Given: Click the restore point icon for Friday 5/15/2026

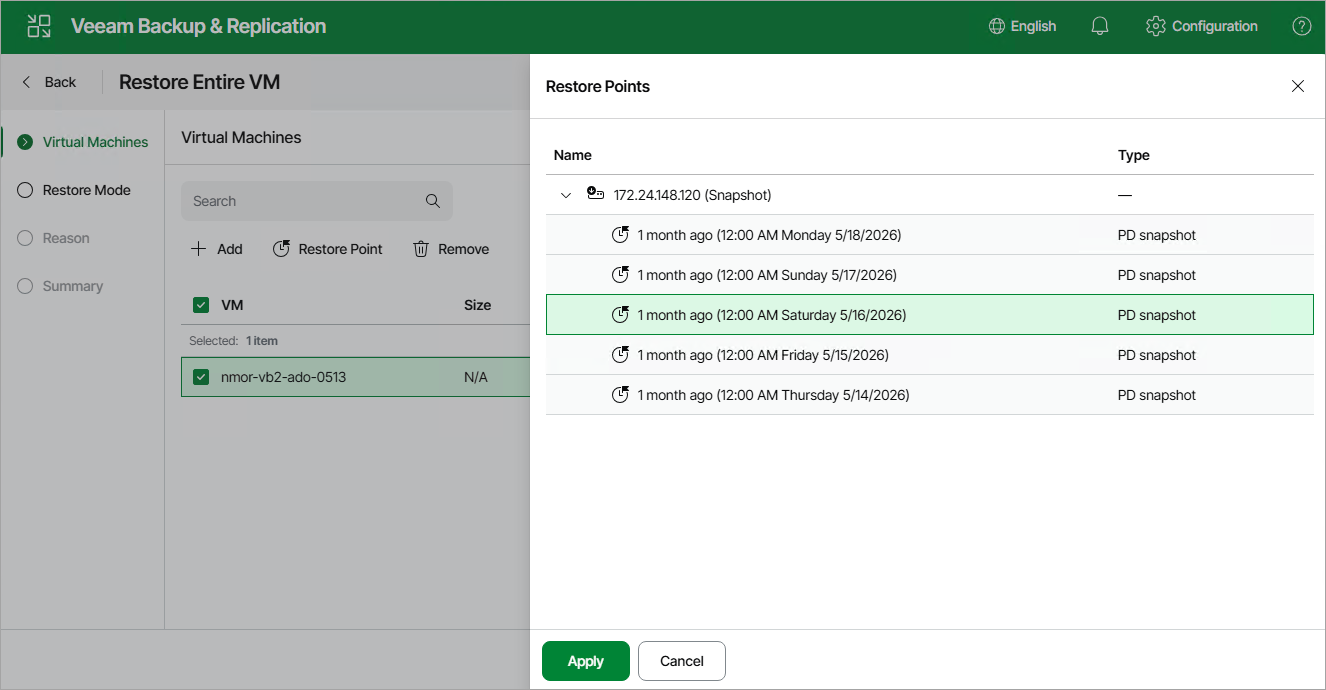Looking at the screenshot, I should point(620,355).
